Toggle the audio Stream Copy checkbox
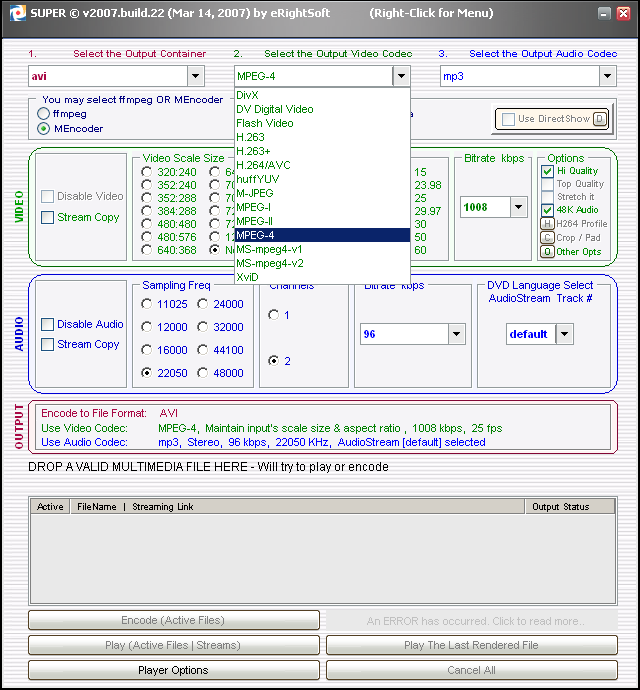This screenshot has height=690, width=640. (48, 344)
